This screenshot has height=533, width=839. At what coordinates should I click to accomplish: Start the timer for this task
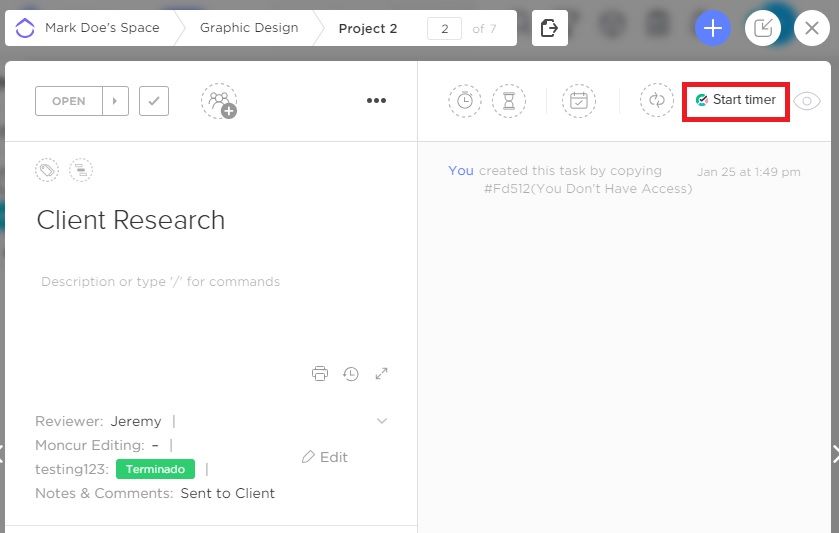736,100
